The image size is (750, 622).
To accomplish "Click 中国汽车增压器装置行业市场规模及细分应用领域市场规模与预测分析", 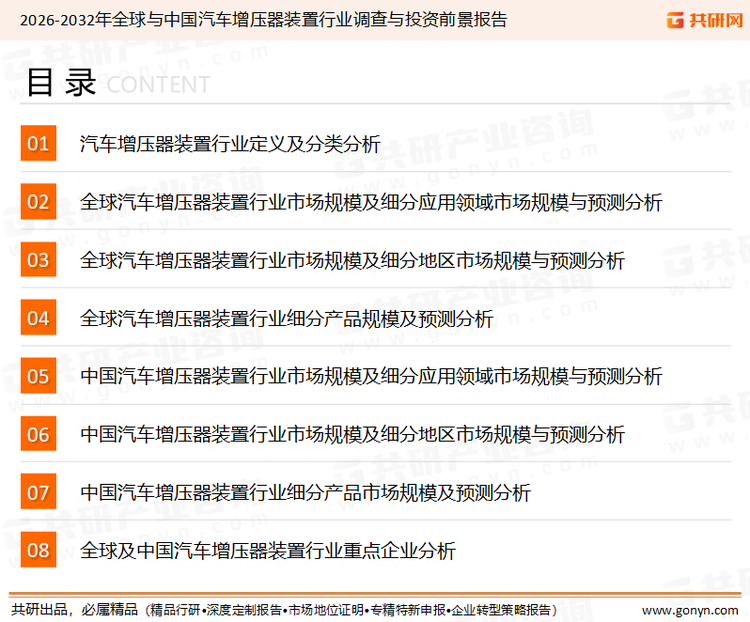I will 371,376.
